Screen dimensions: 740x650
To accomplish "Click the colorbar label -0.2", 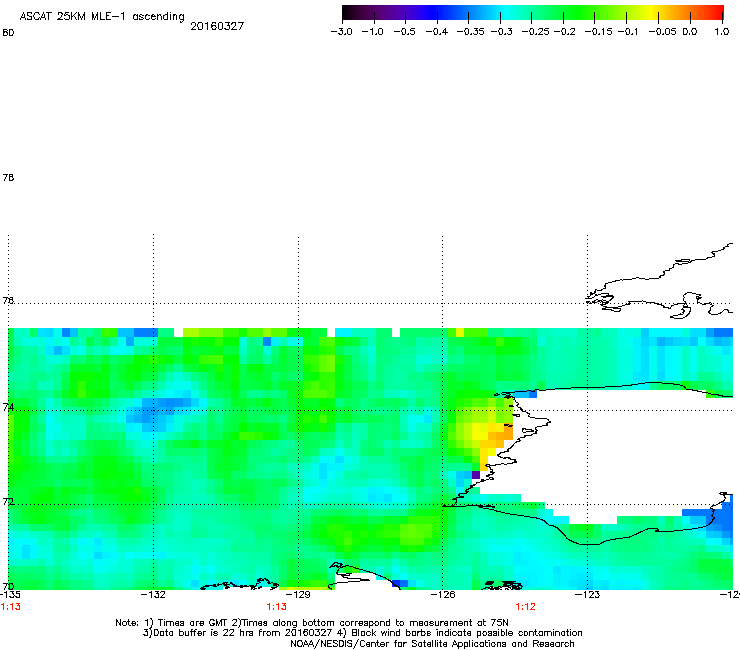I will pos(564,32).
